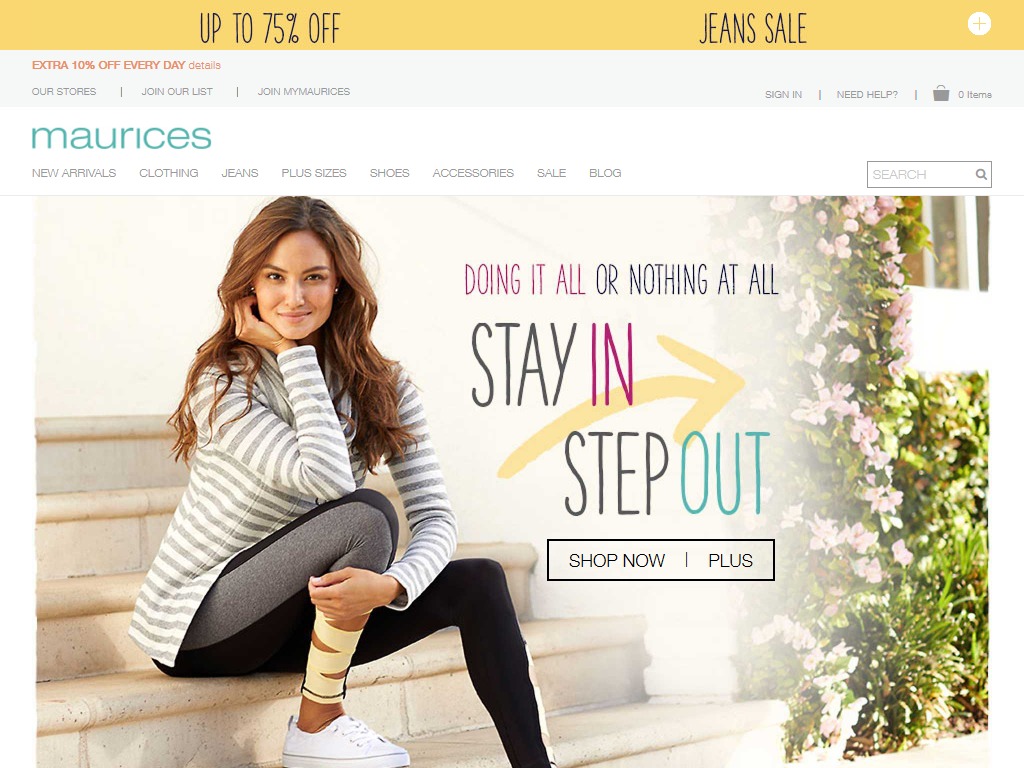Open the Need Help? link
This screenshot has width=1024, height=768.
(x=867, y=95)
